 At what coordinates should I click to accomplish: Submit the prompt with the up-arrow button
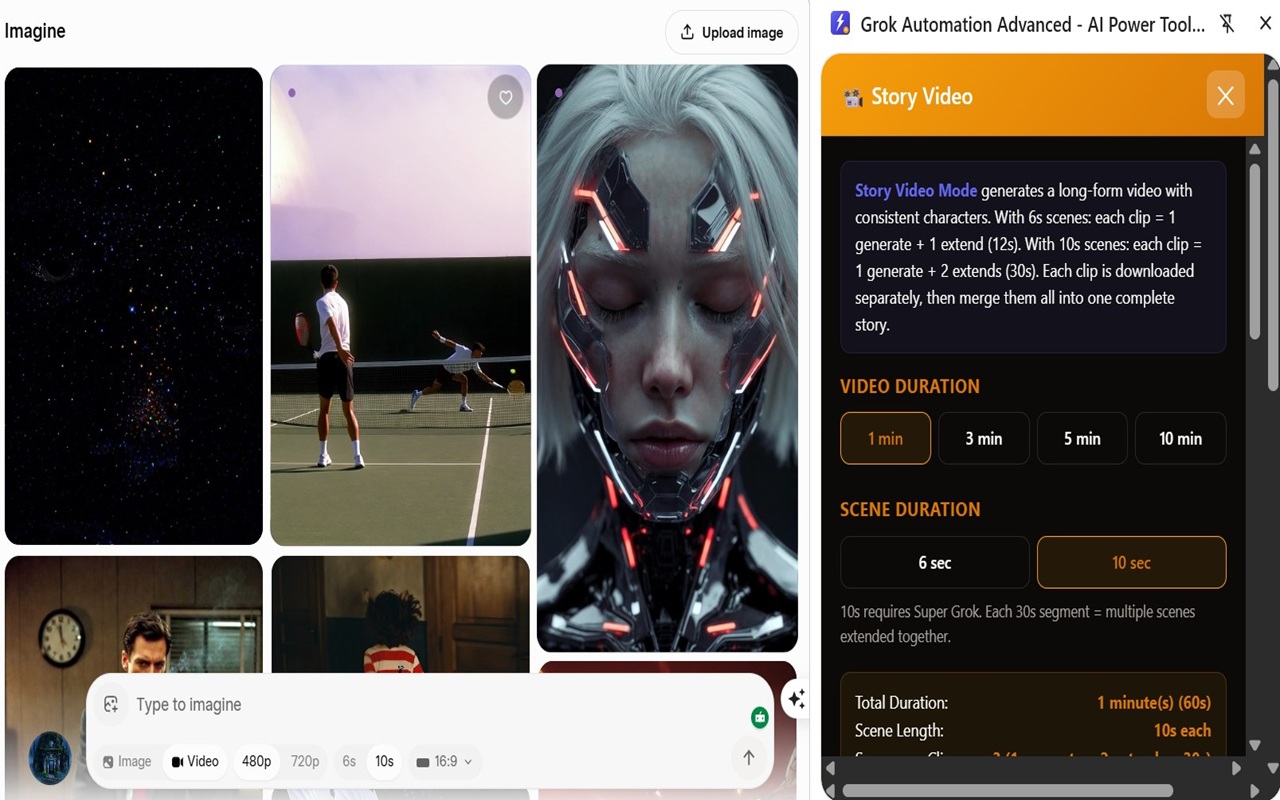tap(748, 758)
